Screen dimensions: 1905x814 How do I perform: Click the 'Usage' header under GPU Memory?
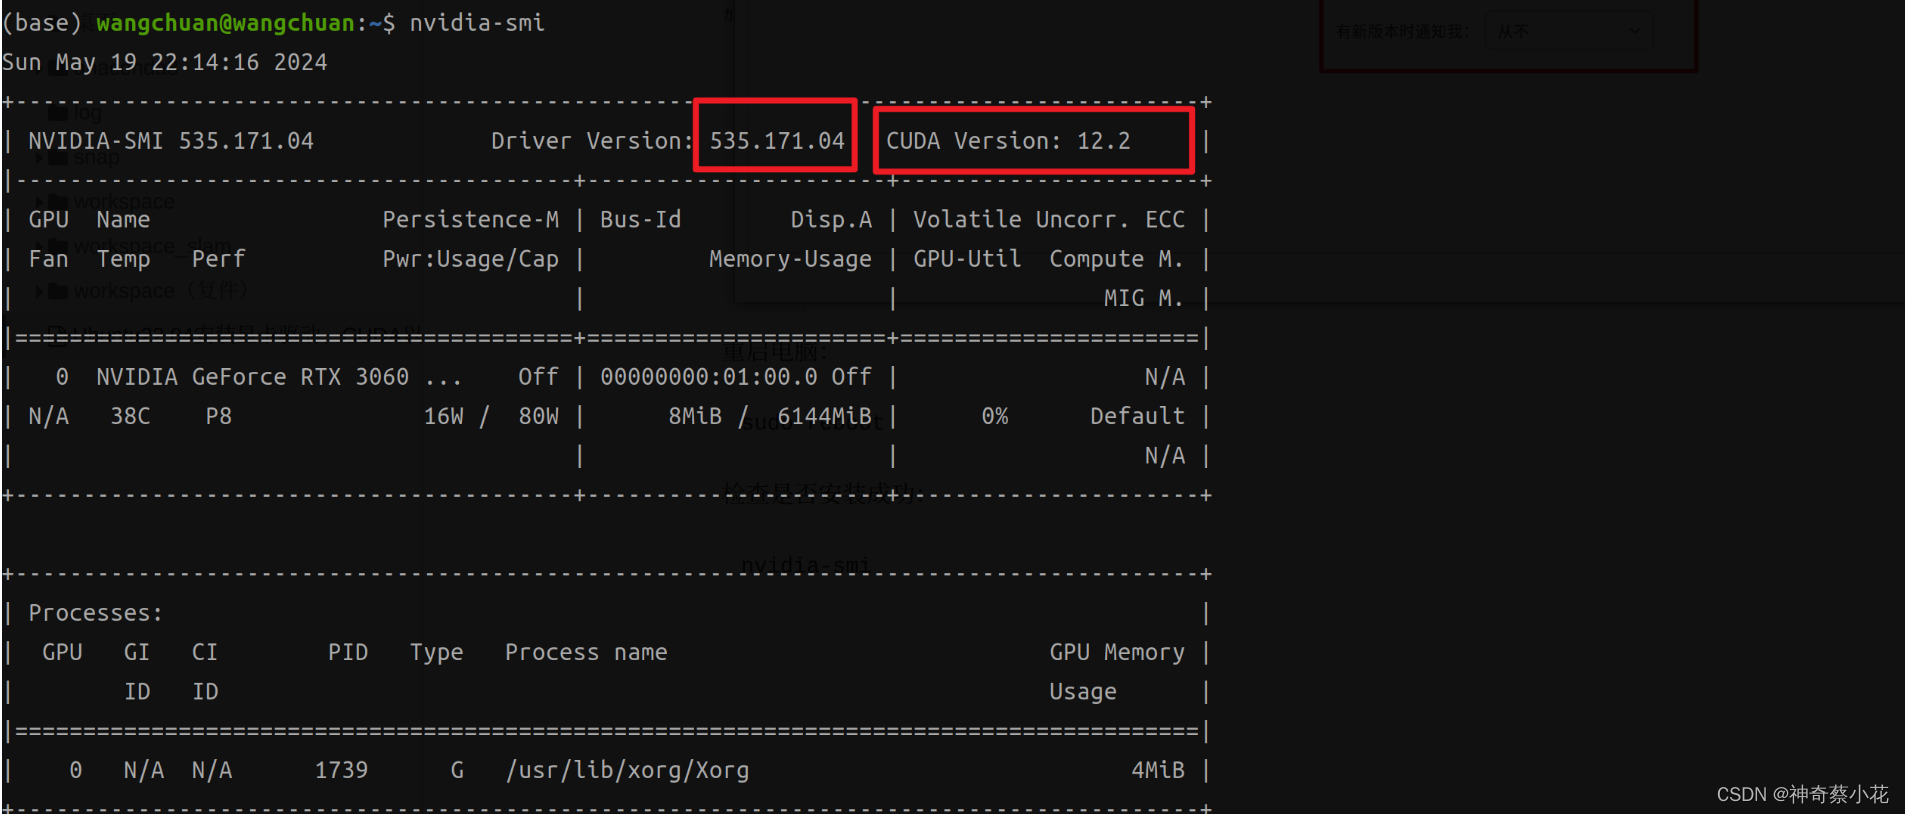pyautogui.click(x=1083, y=692)
